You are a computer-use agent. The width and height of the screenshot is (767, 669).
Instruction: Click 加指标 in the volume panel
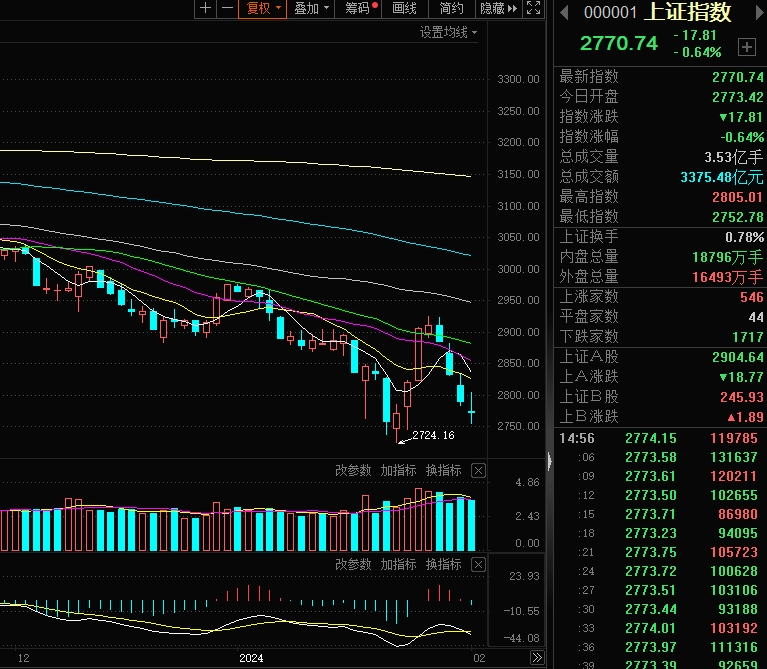(x=398, y=470)
